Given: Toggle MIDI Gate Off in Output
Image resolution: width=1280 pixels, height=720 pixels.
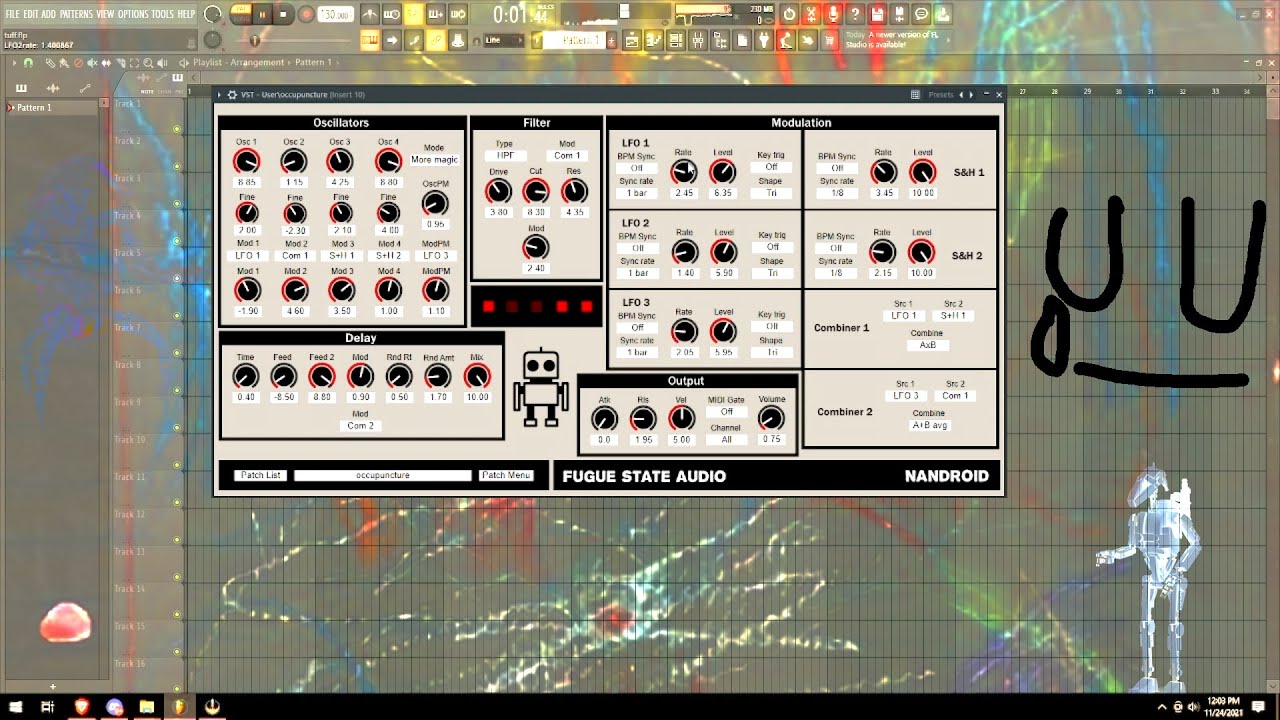Looking at the screenshot, I should coord(727,412).
